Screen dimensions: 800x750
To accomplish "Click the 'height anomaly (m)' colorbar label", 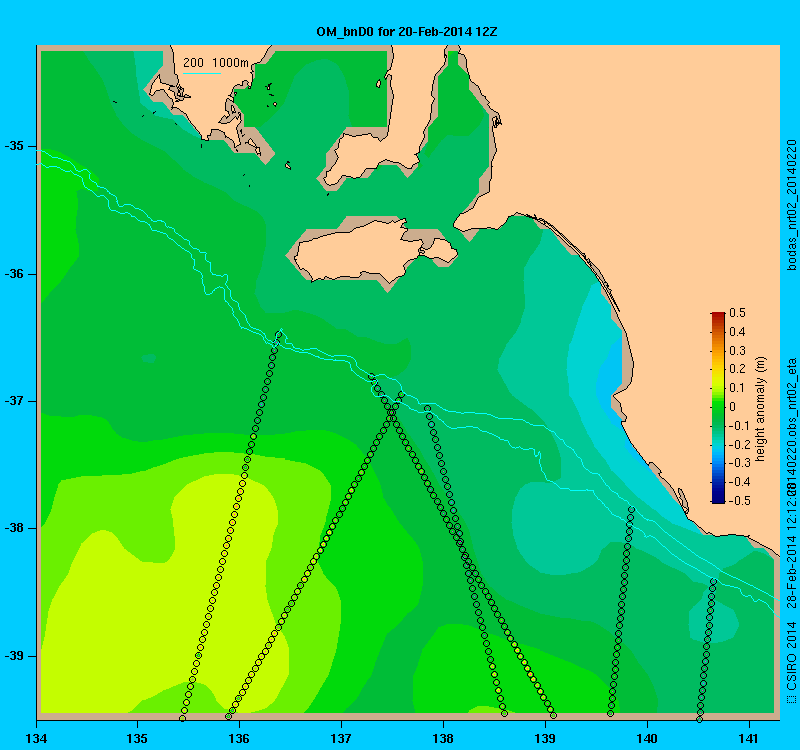I will click(x=761, y=409).
